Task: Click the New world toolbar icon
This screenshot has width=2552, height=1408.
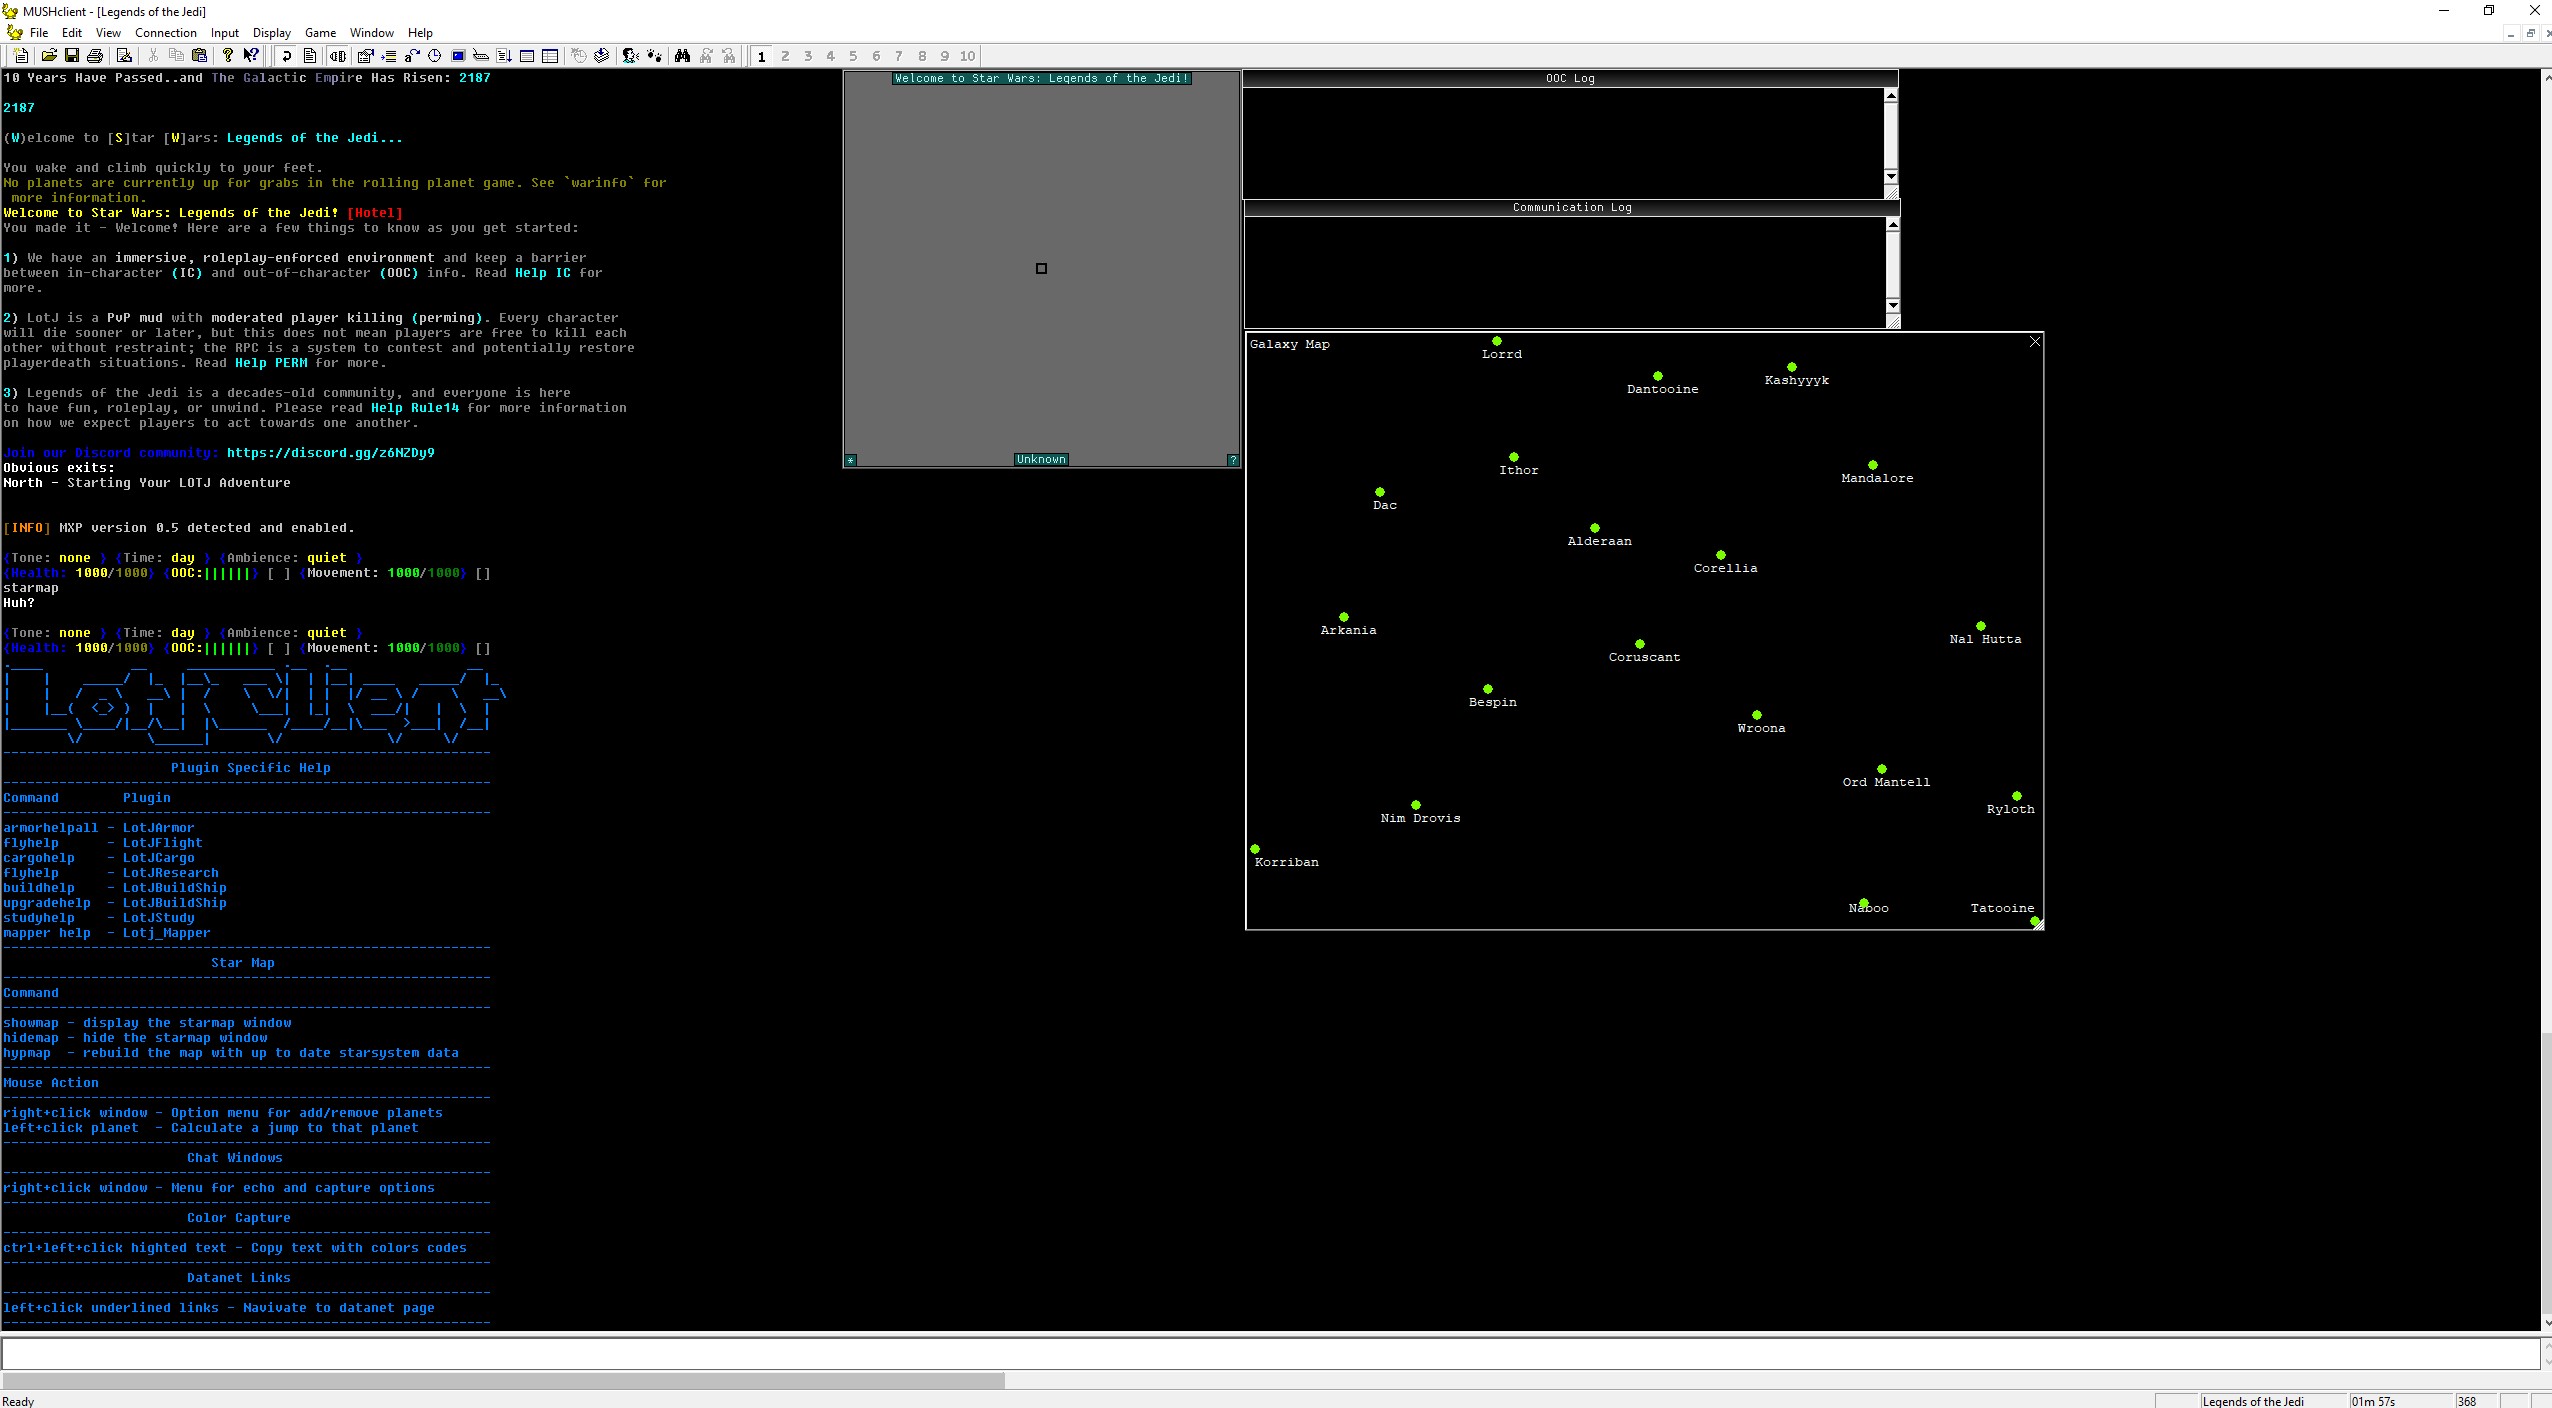Action: pos(21,56)
